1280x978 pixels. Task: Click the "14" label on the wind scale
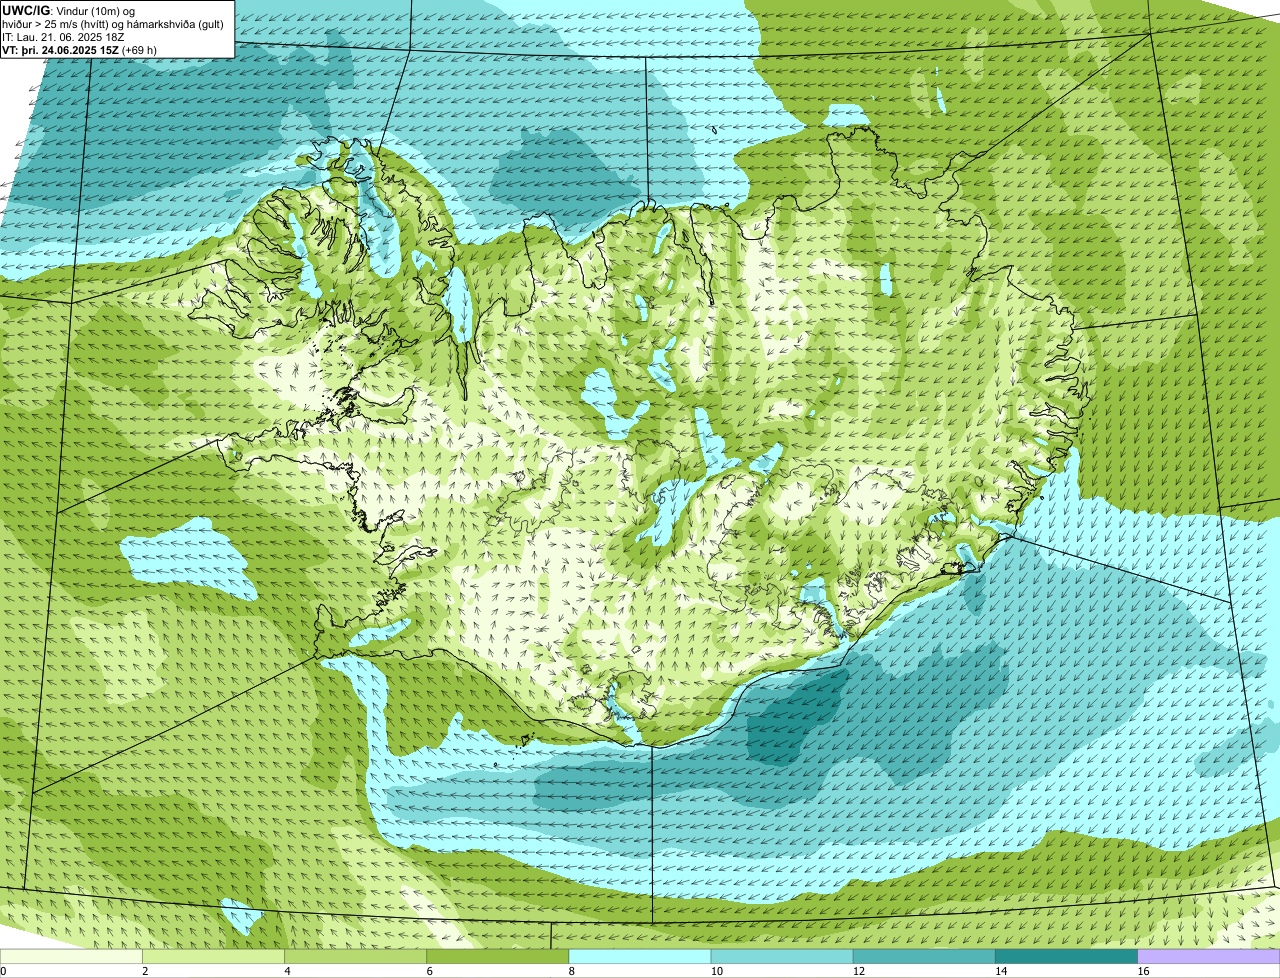[x=1001, y=971]
